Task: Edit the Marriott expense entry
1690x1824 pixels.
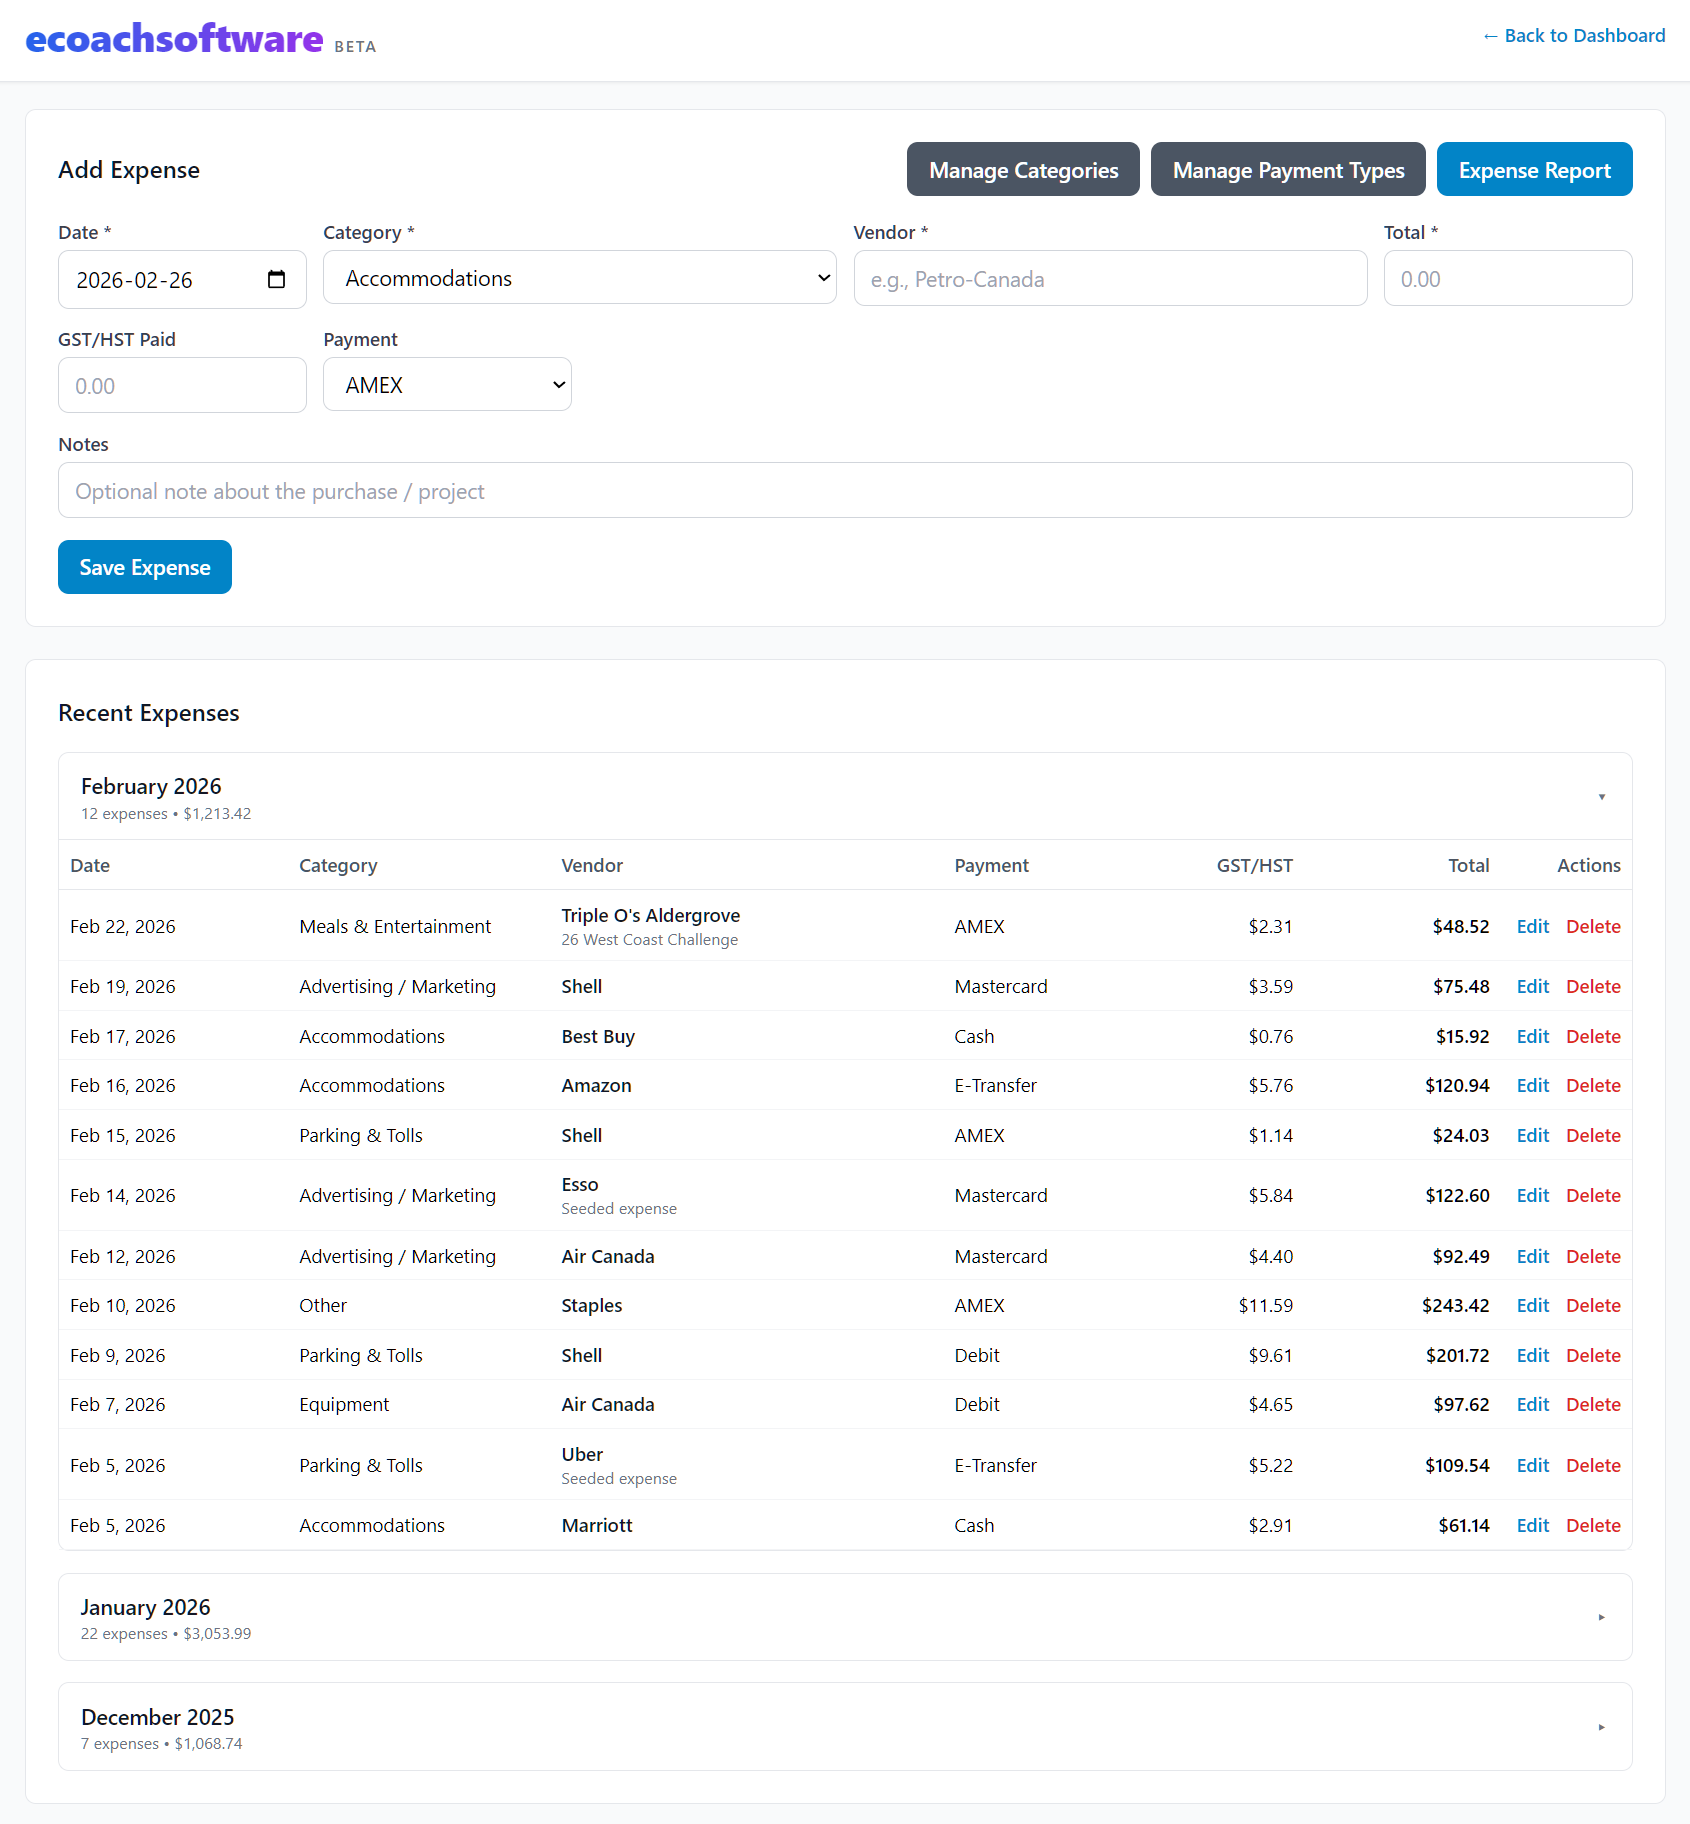Action: [x=1532, y=1526]
